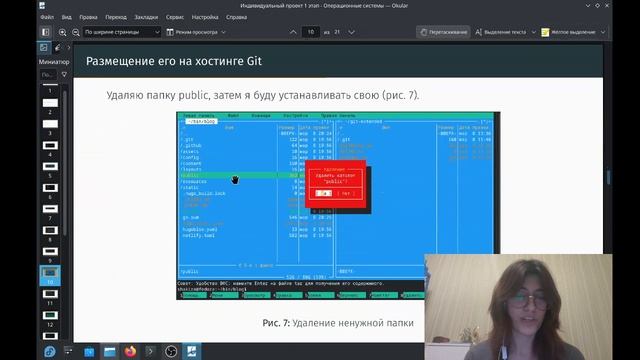This screenshot has width=640, height=360.
Task: Open the Вид menu
Action: tap(67, 17)
